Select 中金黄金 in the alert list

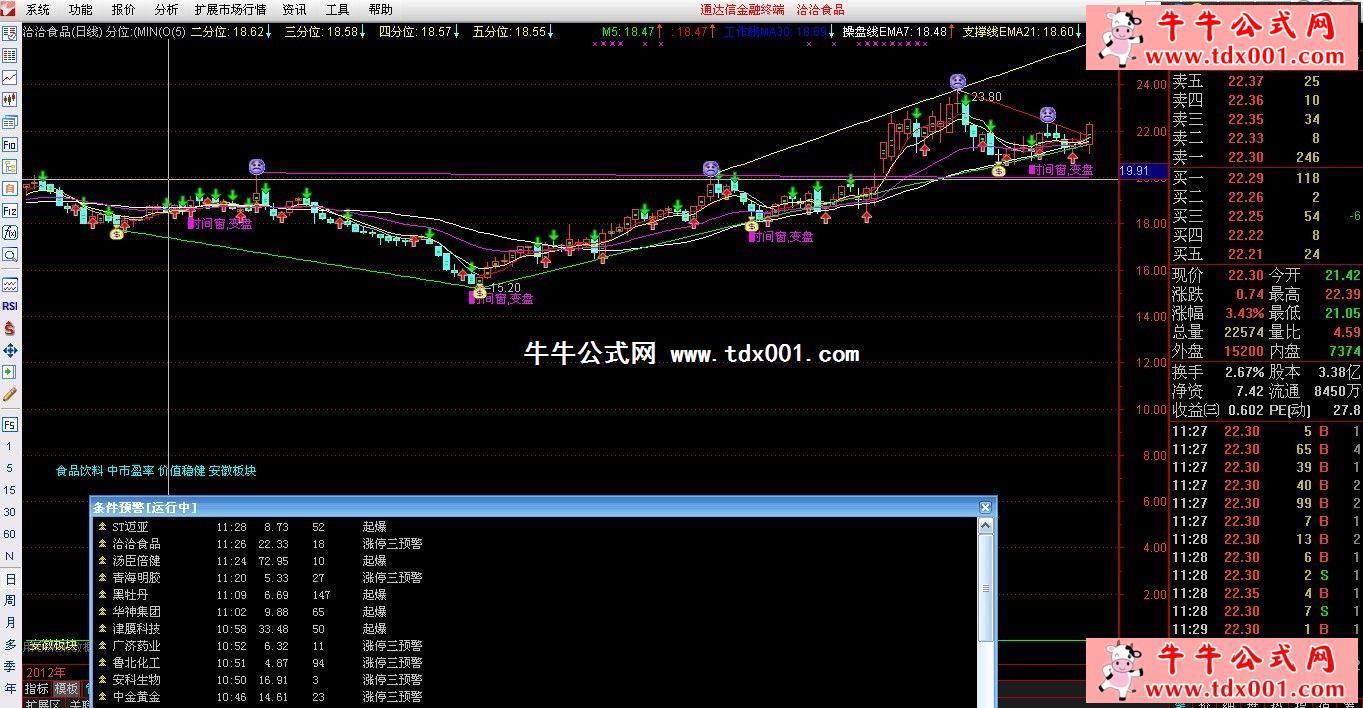pos(137,697)
